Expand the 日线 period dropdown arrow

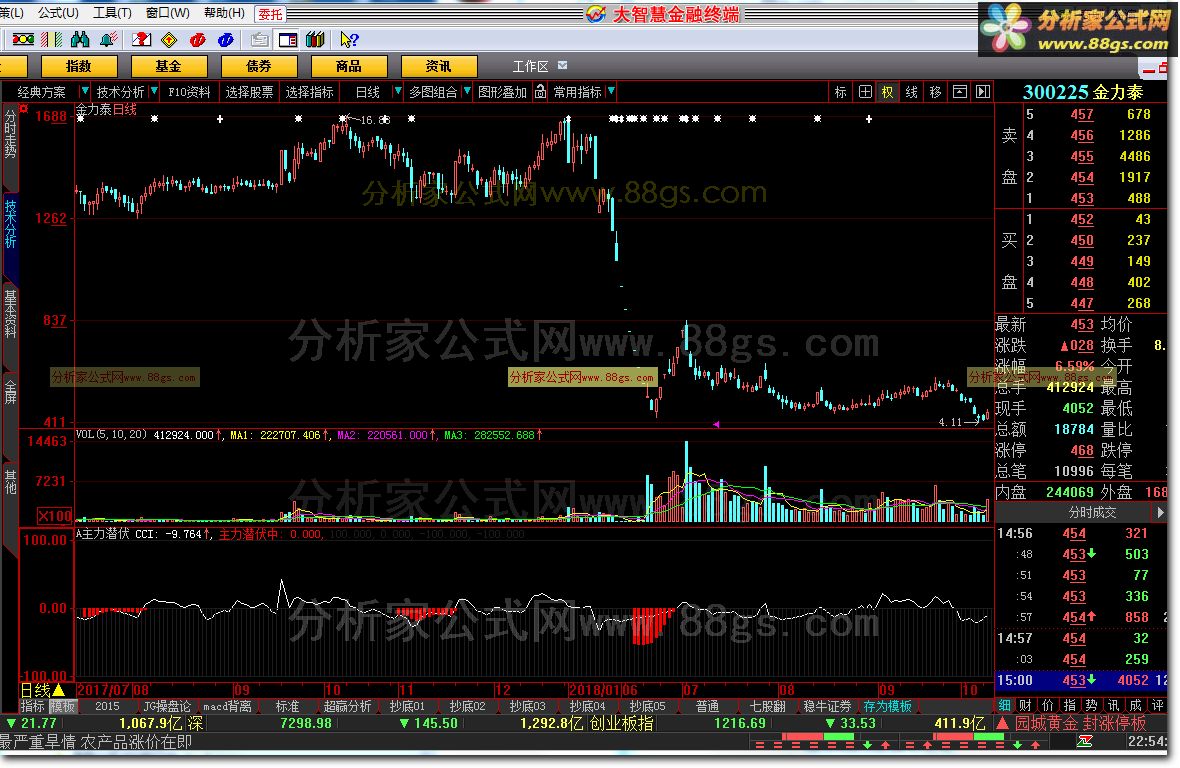pyautogui.click(x=397, y=91)
